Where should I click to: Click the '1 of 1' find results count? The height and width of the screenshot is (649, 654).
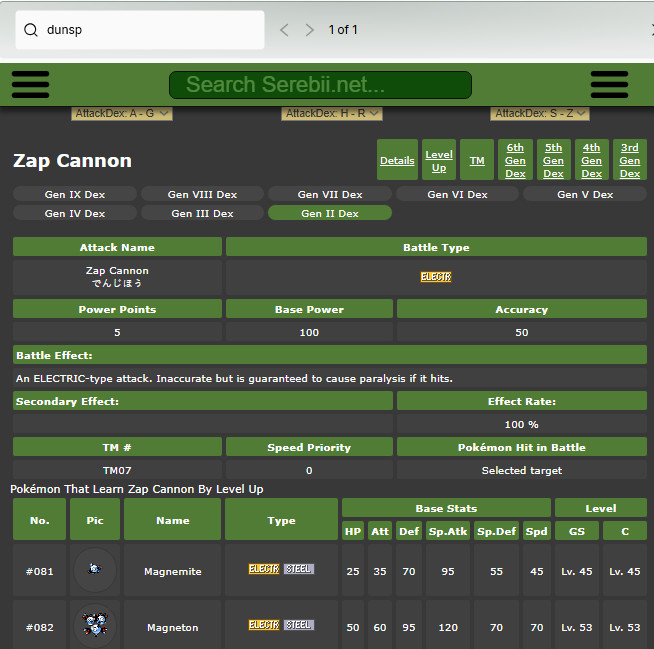[343, 30]
